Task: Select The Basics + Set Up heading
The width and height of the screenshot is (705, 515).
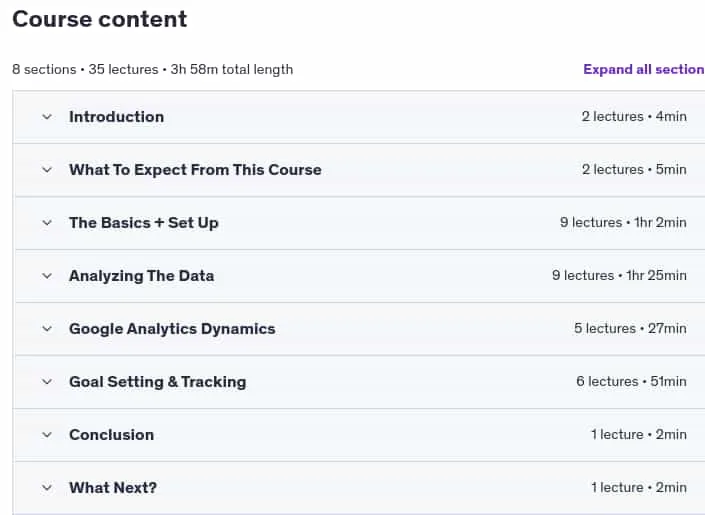Action: point(143,223)
